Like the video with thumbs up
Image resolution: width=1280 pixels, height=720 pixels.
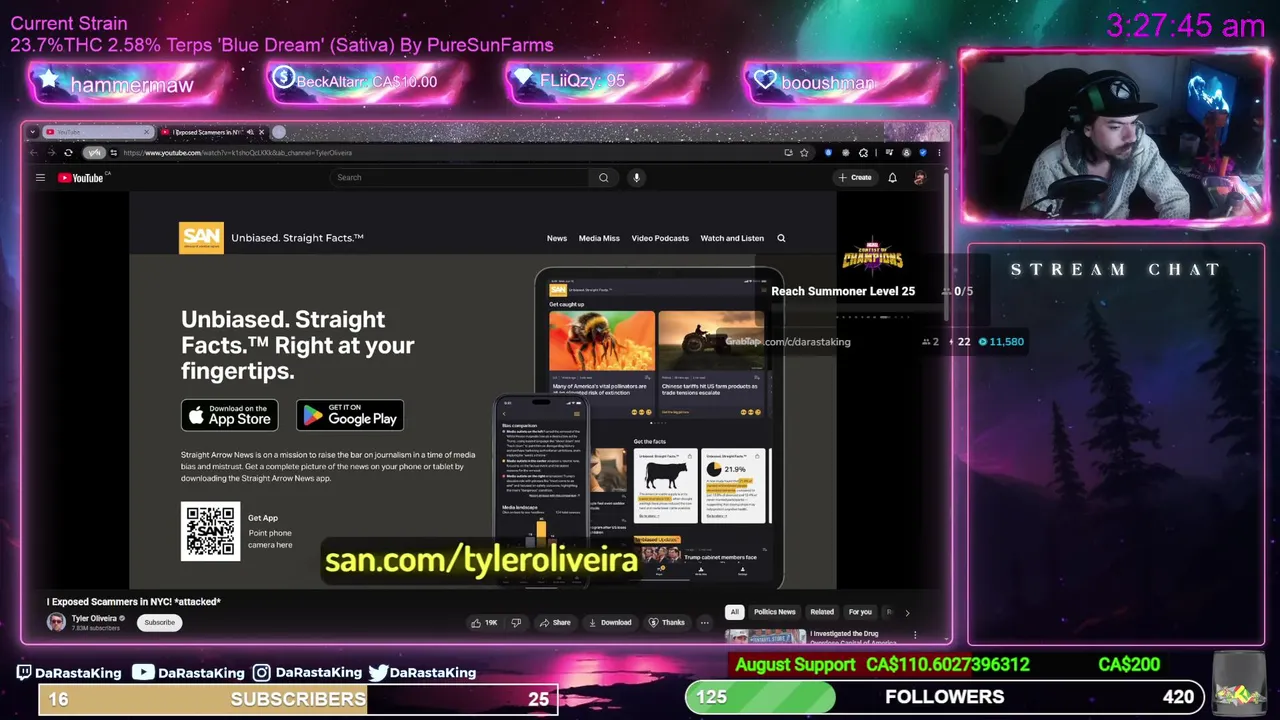coord(484,622)
